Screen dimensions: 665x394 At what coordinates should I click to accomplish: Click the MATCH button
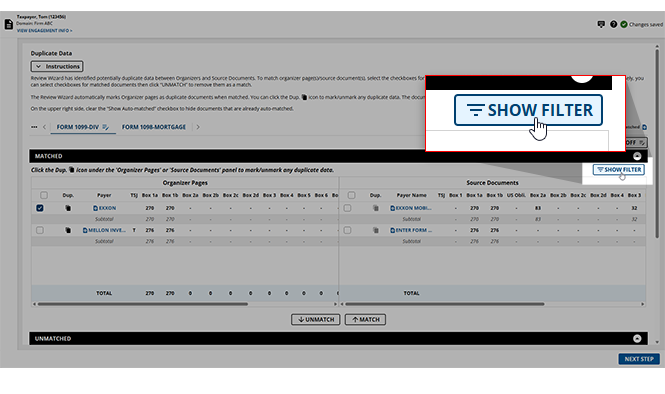(x=365, y=319)
